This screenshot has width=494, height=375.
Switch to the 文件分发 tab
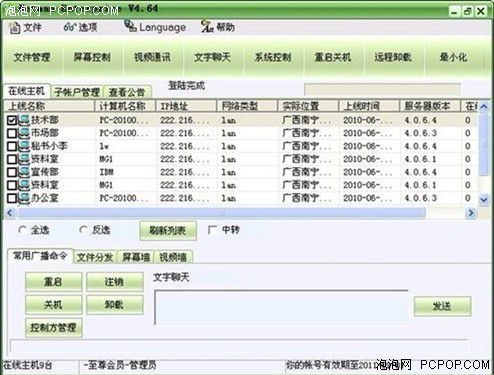[x=95, y=257]
